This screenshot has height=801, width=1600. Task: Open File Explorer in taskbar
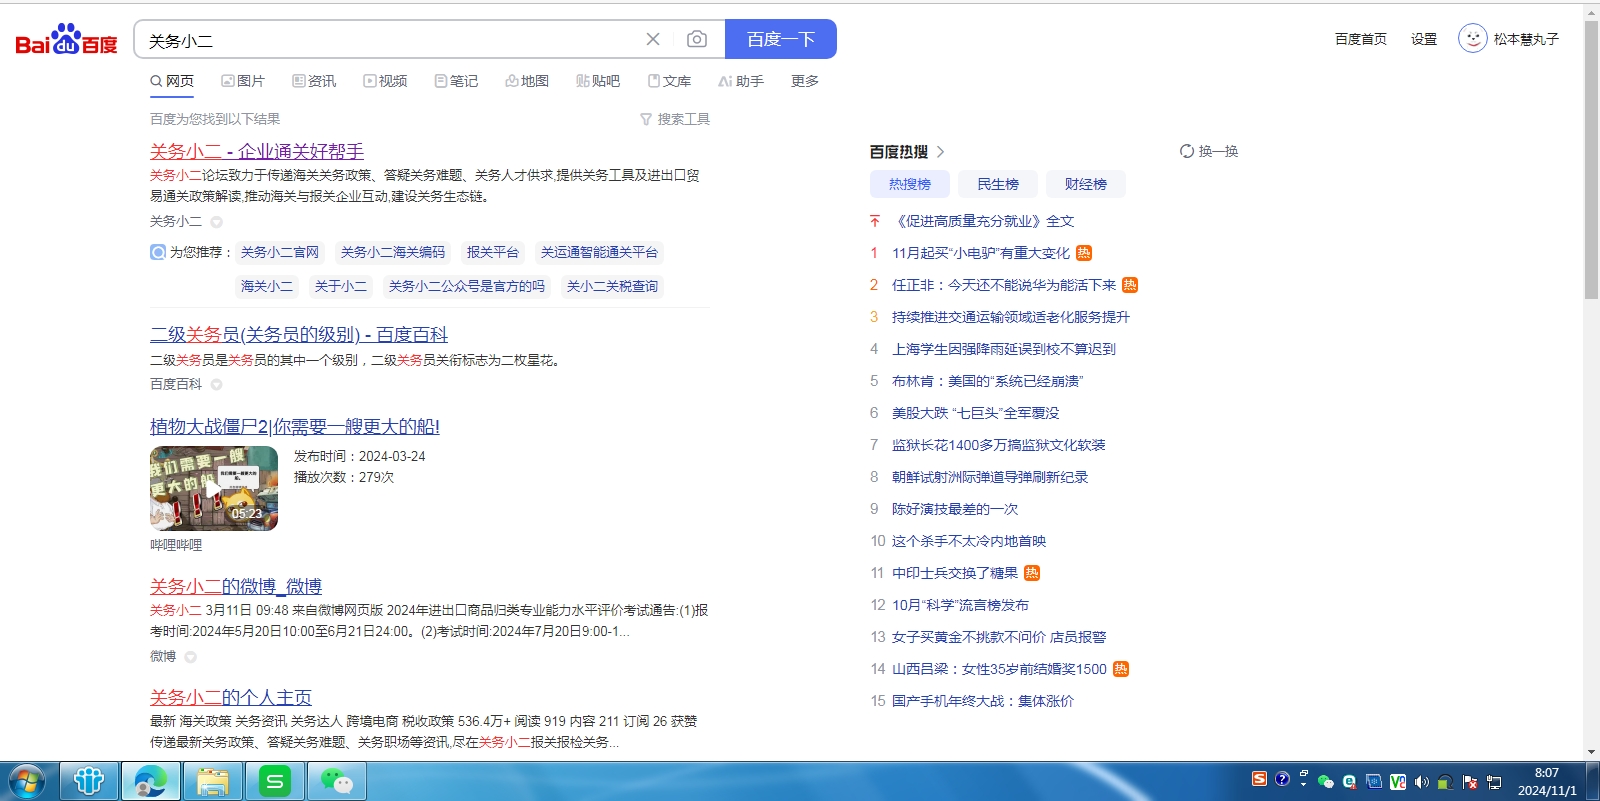212,781
